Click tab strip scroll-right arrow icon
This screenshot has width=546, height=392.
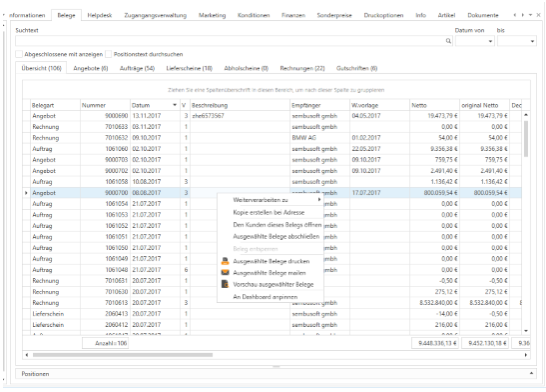pos(523,15)
